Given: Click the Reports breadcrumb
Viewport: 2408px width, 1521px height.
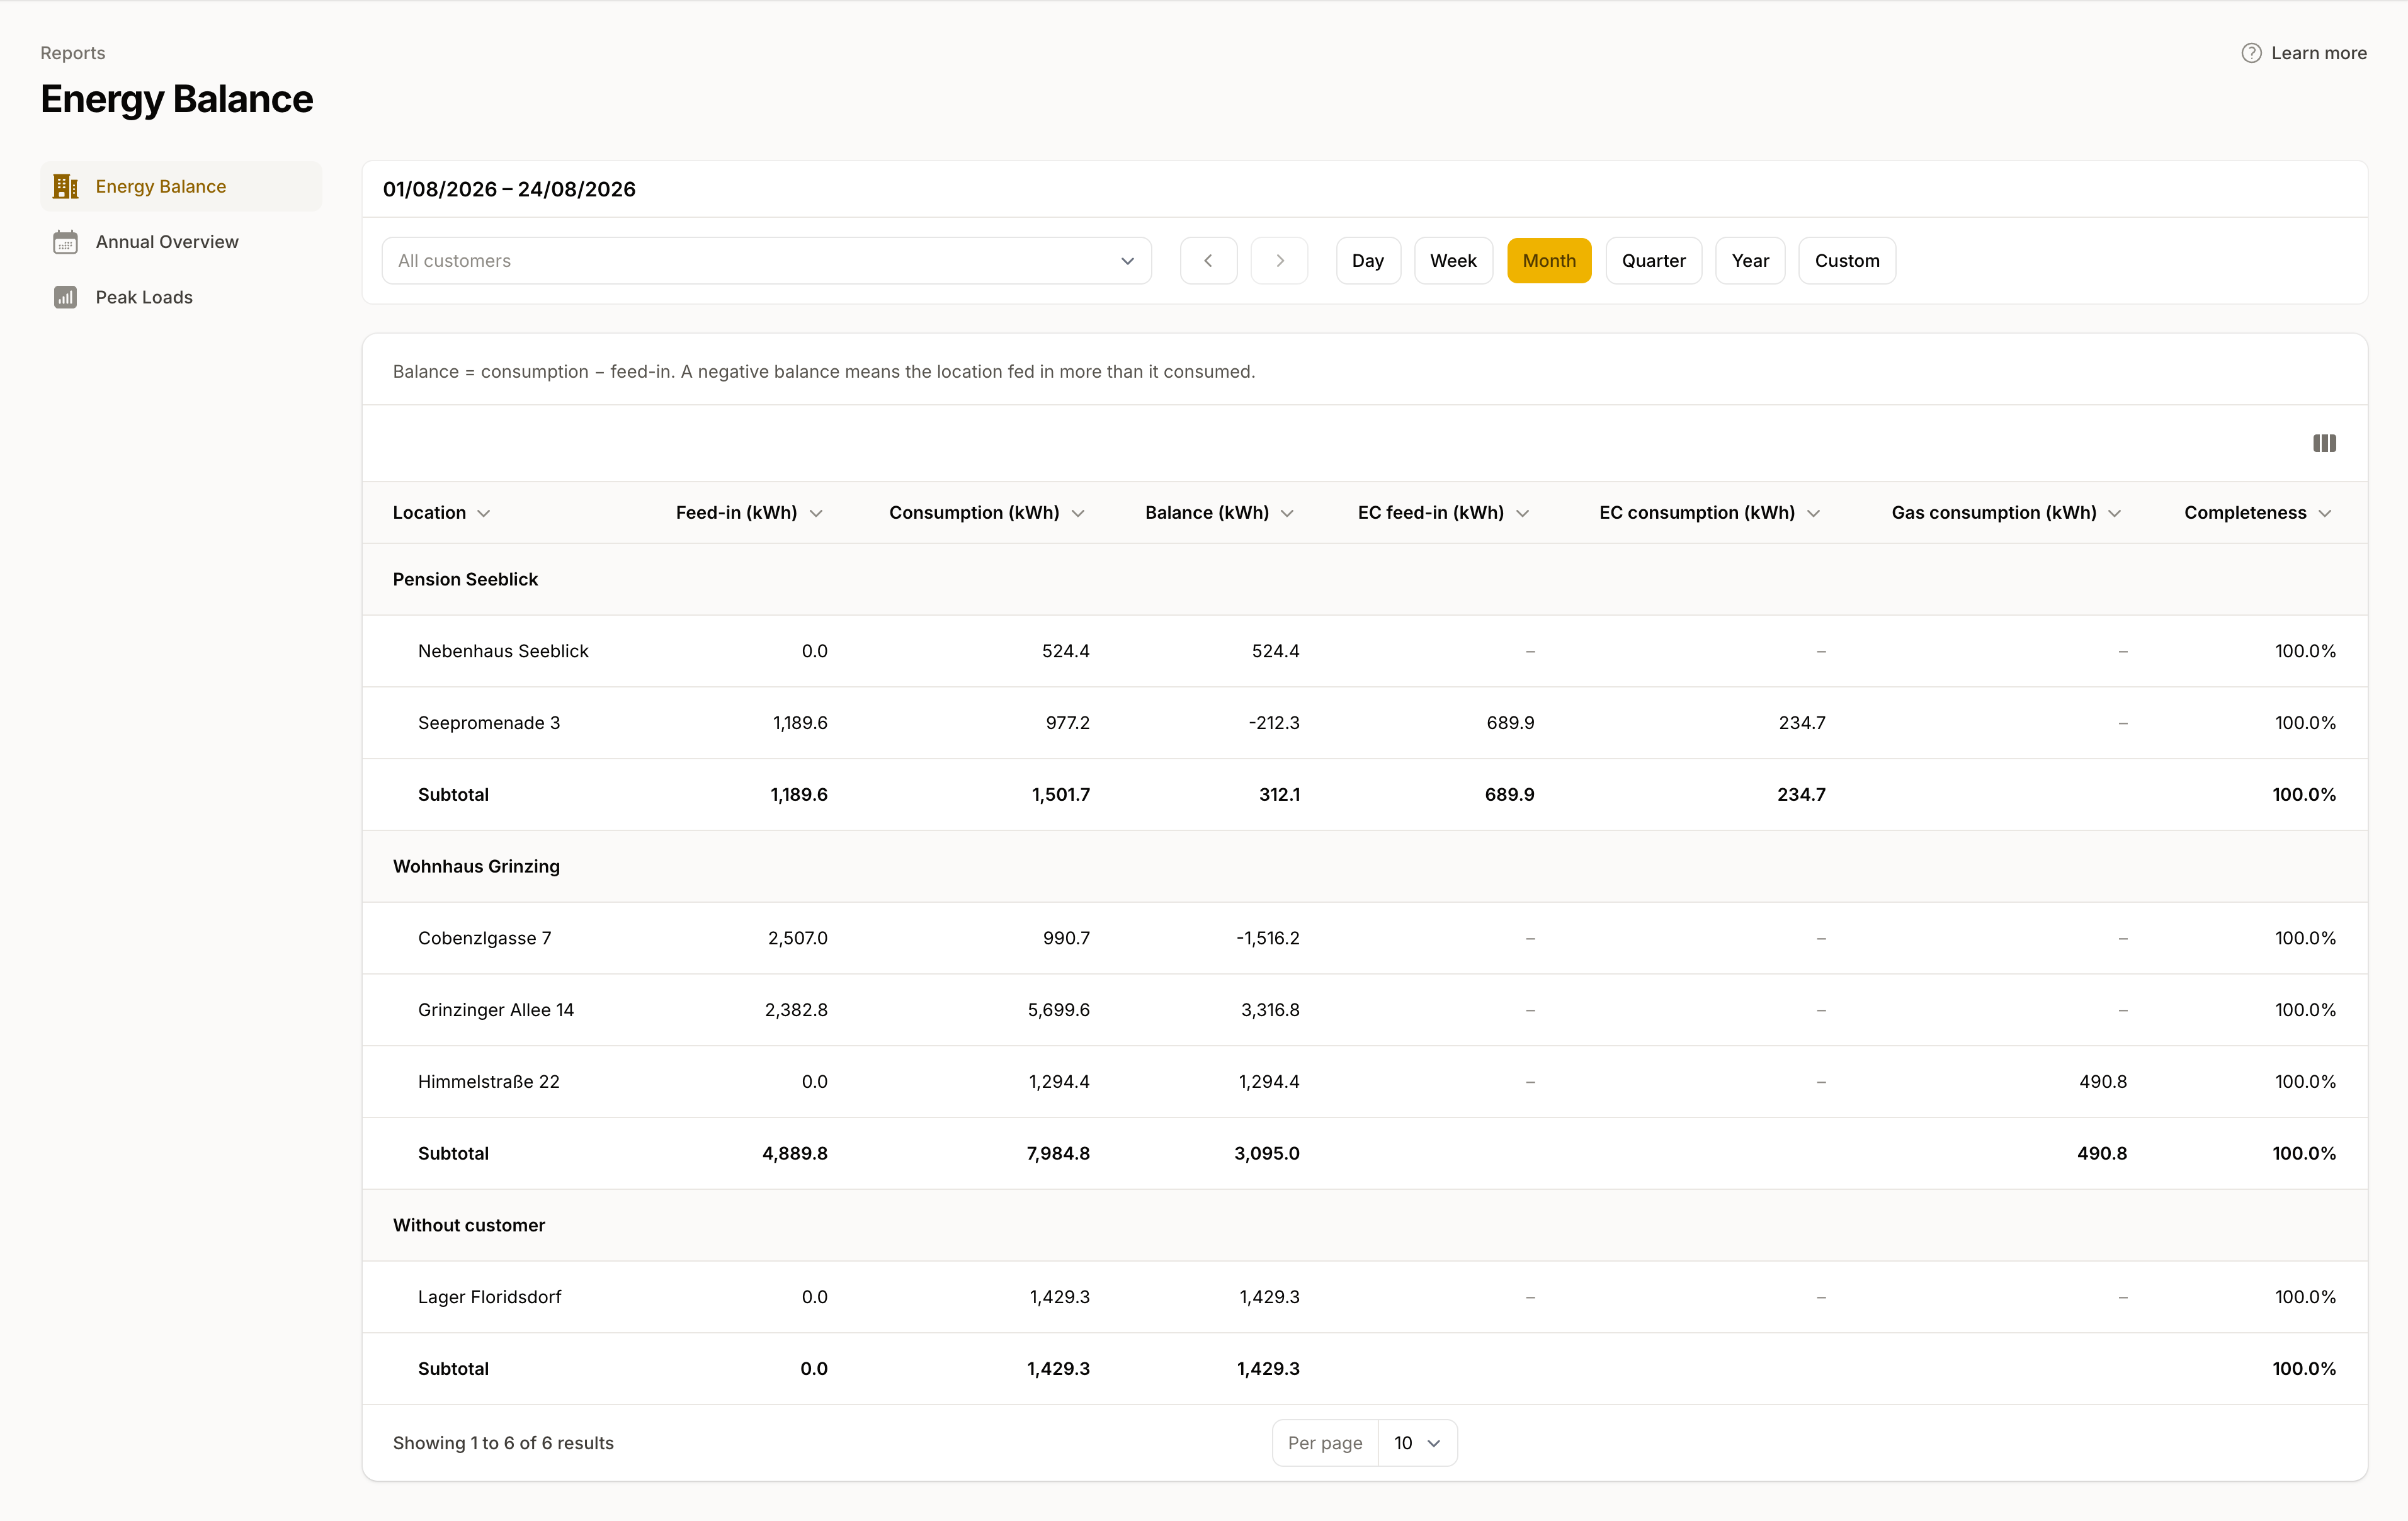Looking at the screenshot, I should click(x=72, y=53).
